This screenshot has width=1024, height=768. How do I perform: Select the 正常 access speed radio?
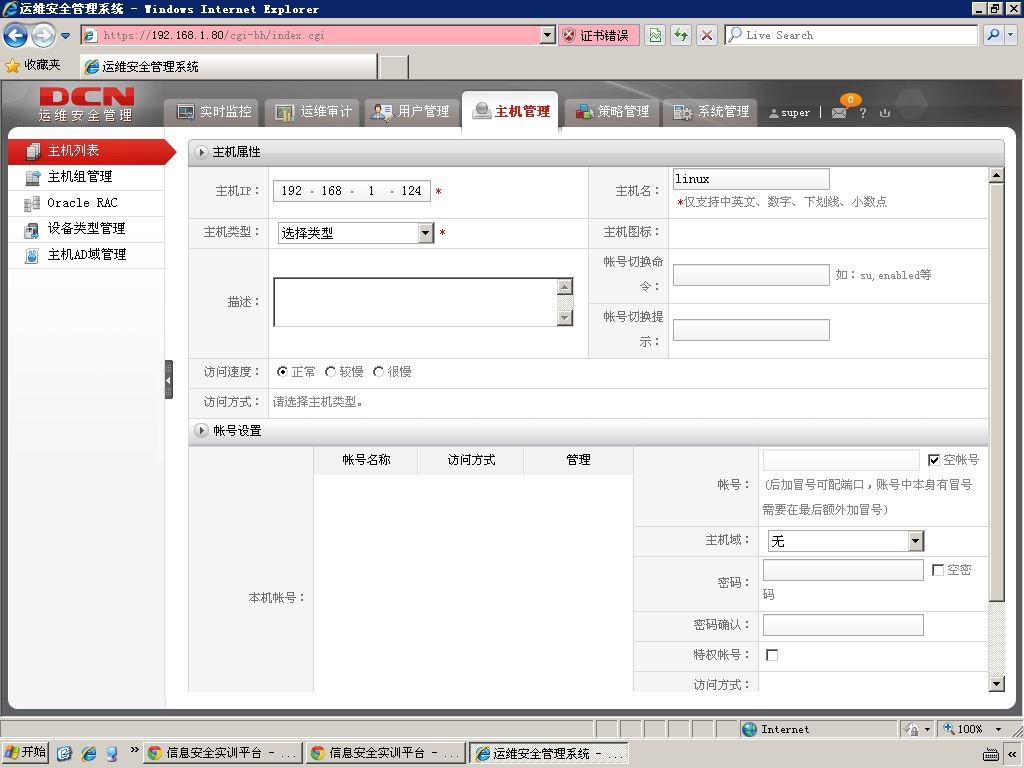[x=282, y=372]
